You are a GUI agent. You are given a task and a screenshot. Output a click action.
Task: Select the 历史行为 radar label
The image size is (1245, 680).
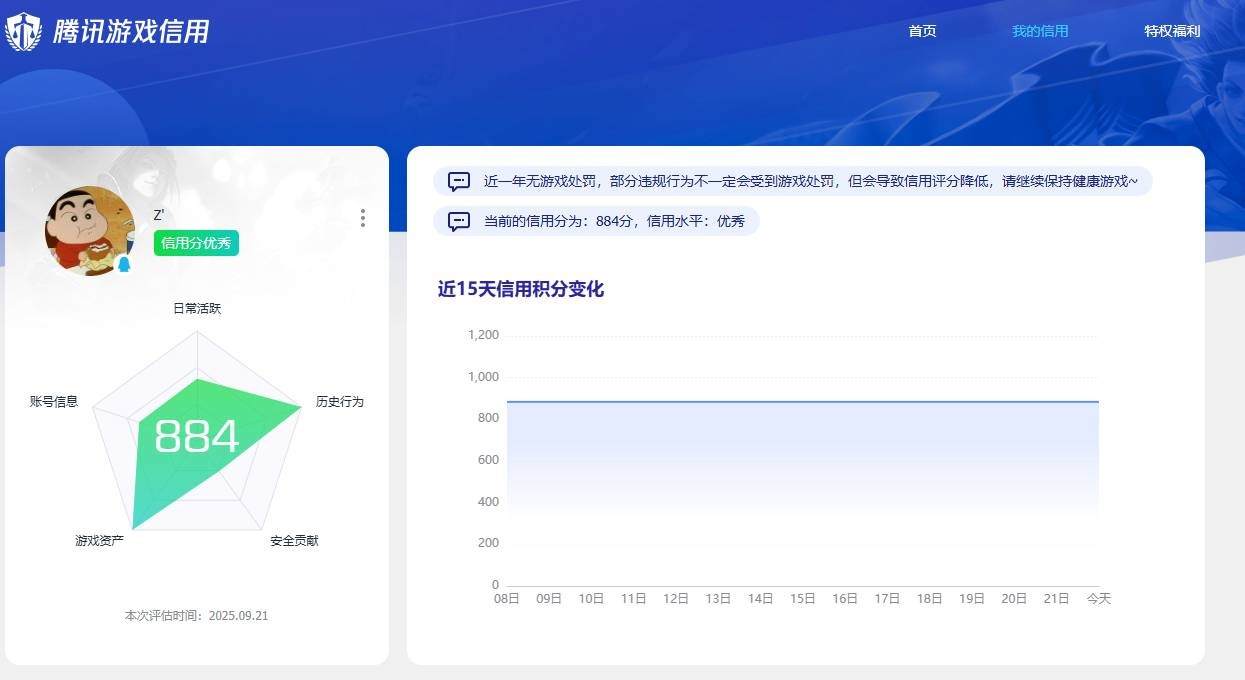click(340, 402)
